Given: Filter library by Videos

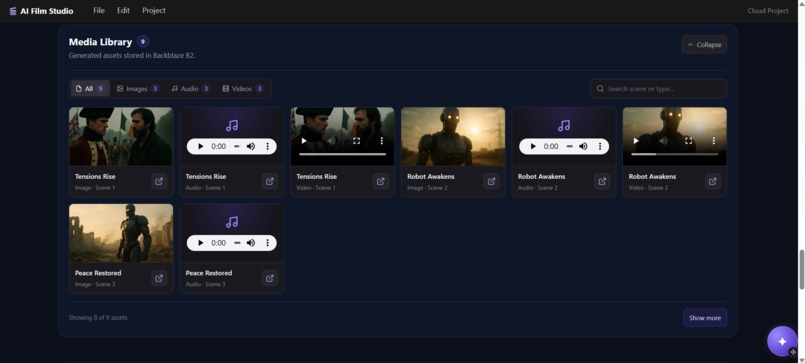Looking at the screenshot, I should point(243,88).
